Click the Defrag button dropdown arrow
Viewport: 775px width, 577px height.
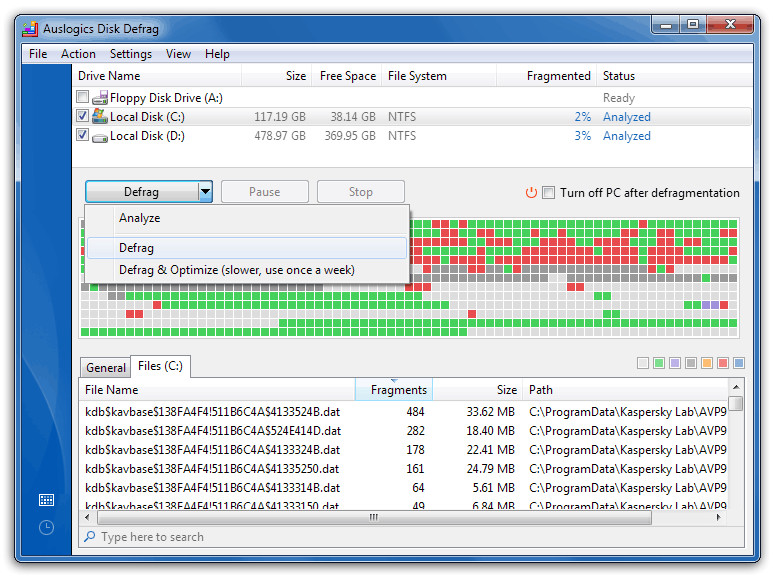205,191
